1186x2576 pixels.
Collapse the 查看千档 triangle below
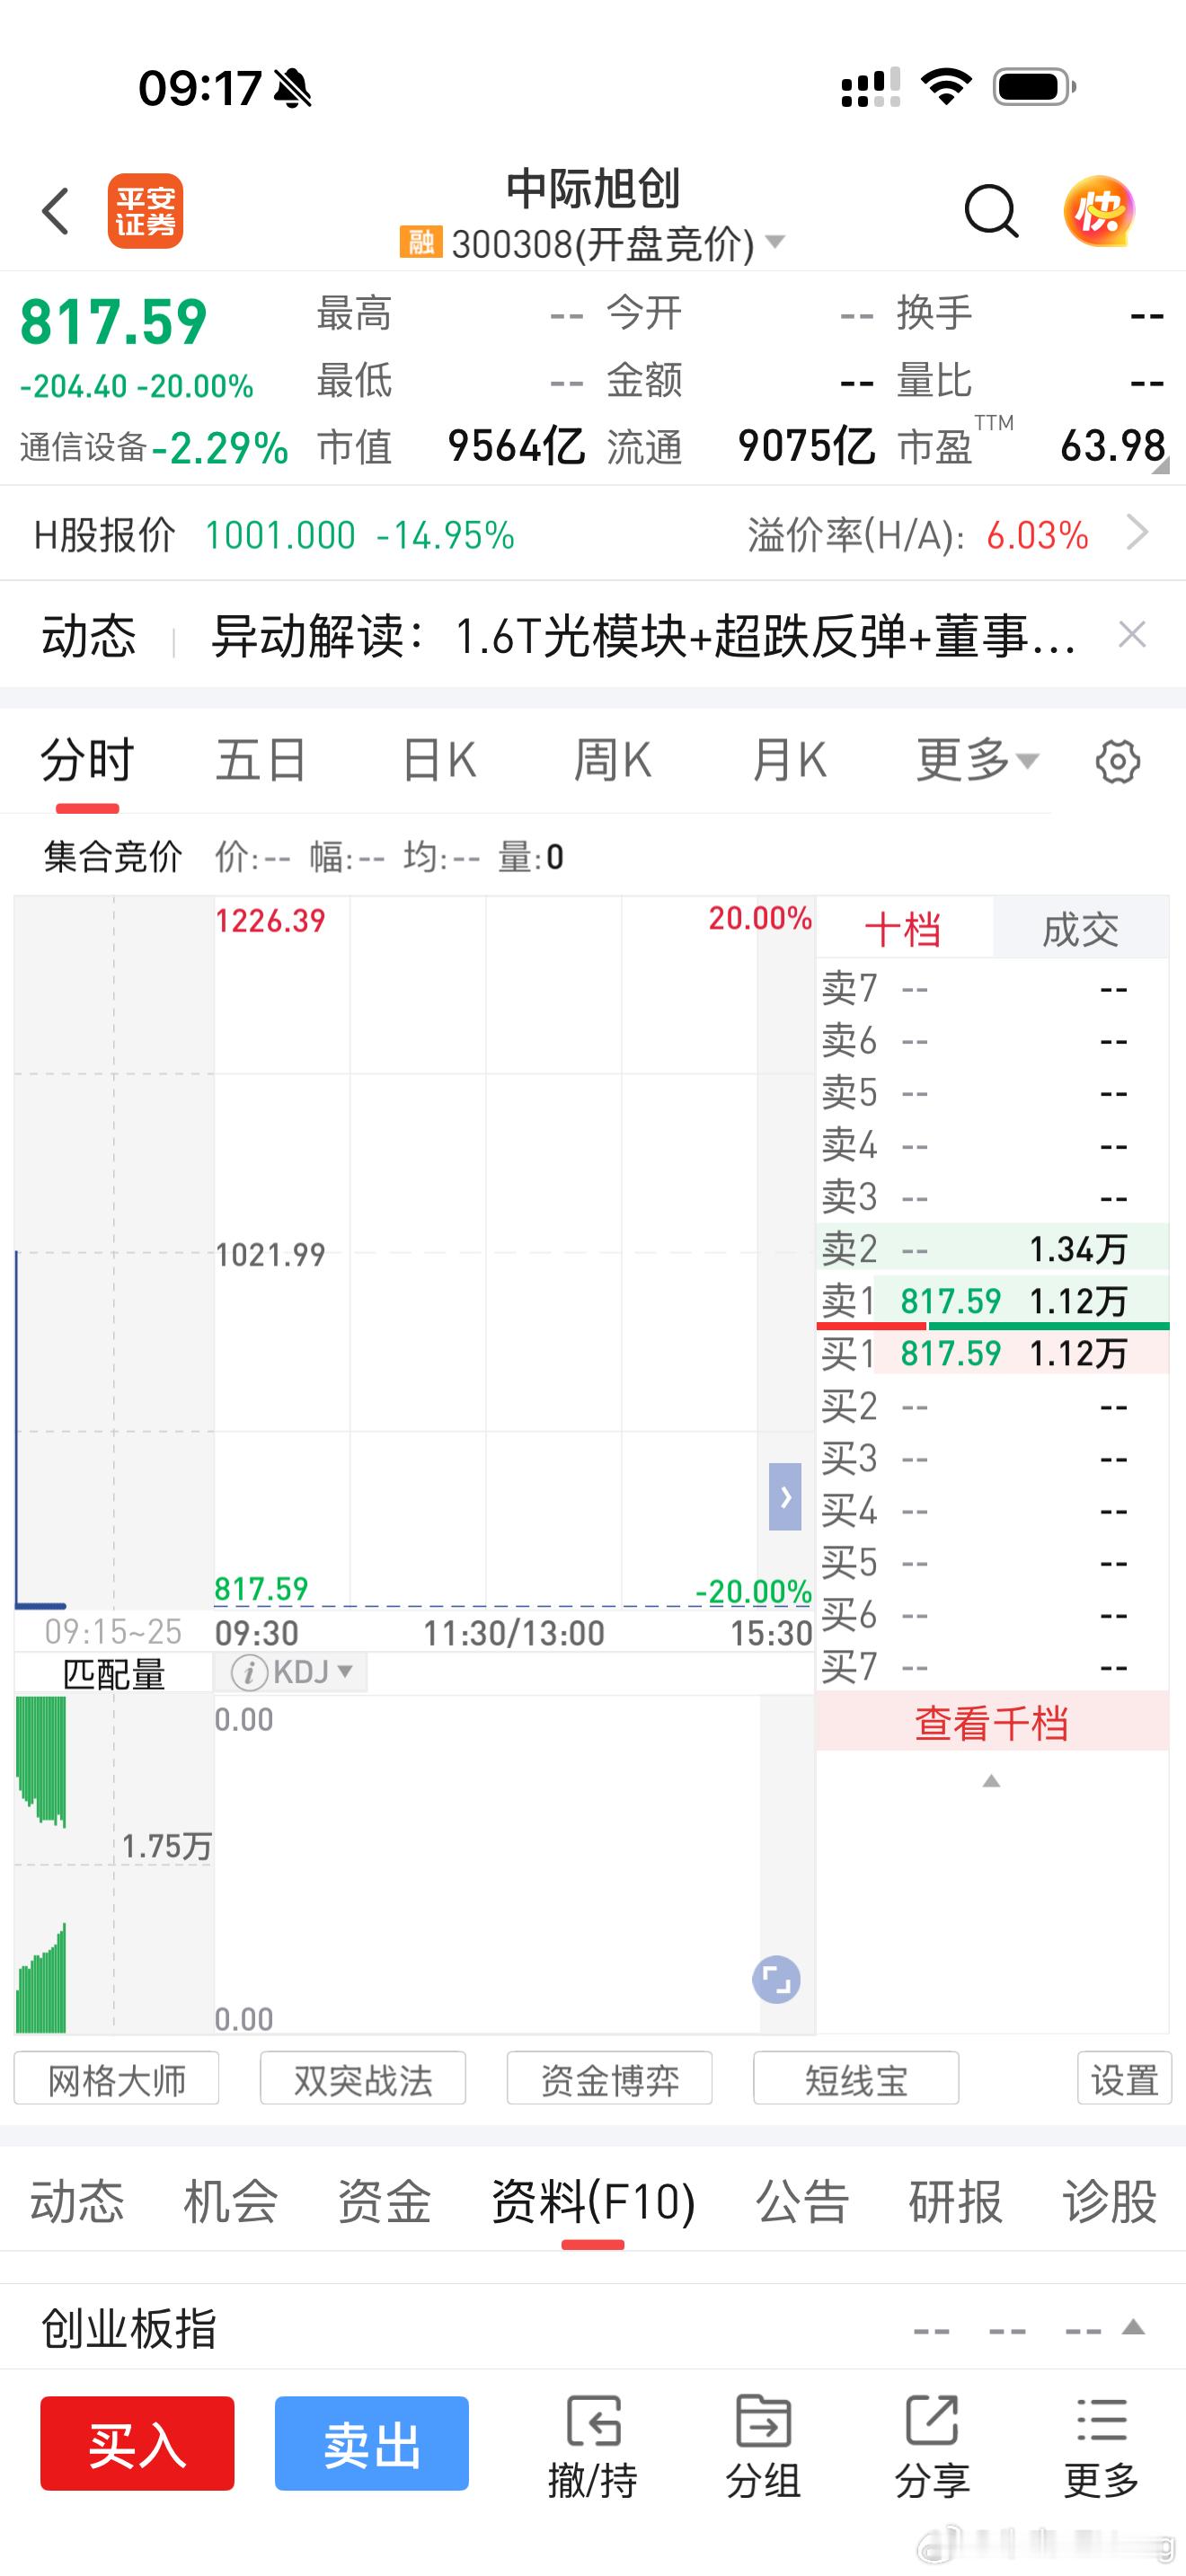pos(991,1781)
